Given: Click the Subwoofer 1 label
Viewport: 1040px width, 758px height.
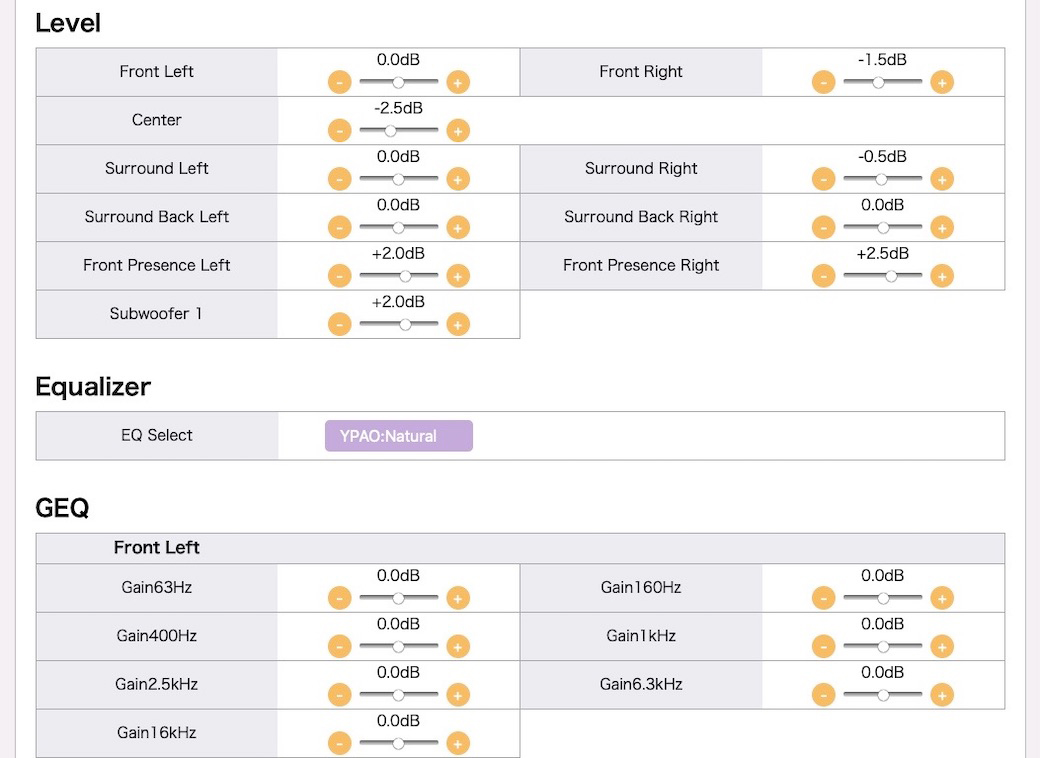Looking at the screenshot, I should pyautogui.click(x=156, y=314).
